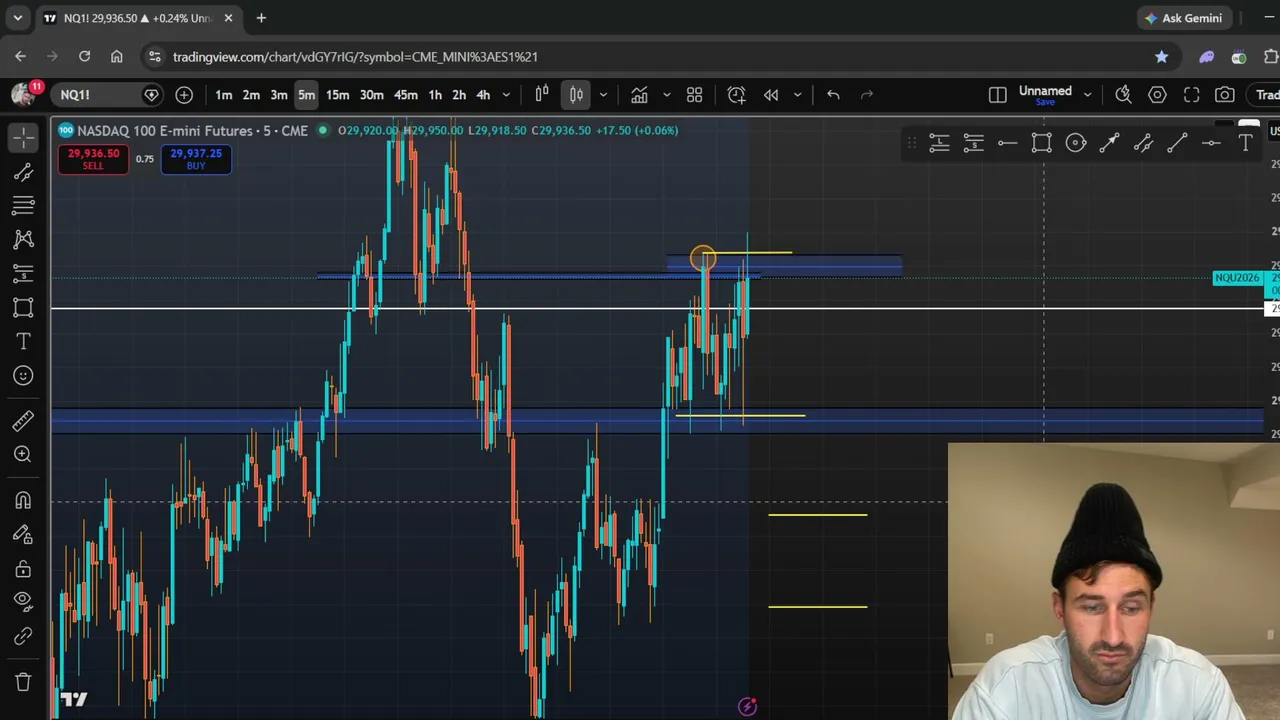Expand the layout management dropdown
The image size is (1280, 720).
point(1088,95)
